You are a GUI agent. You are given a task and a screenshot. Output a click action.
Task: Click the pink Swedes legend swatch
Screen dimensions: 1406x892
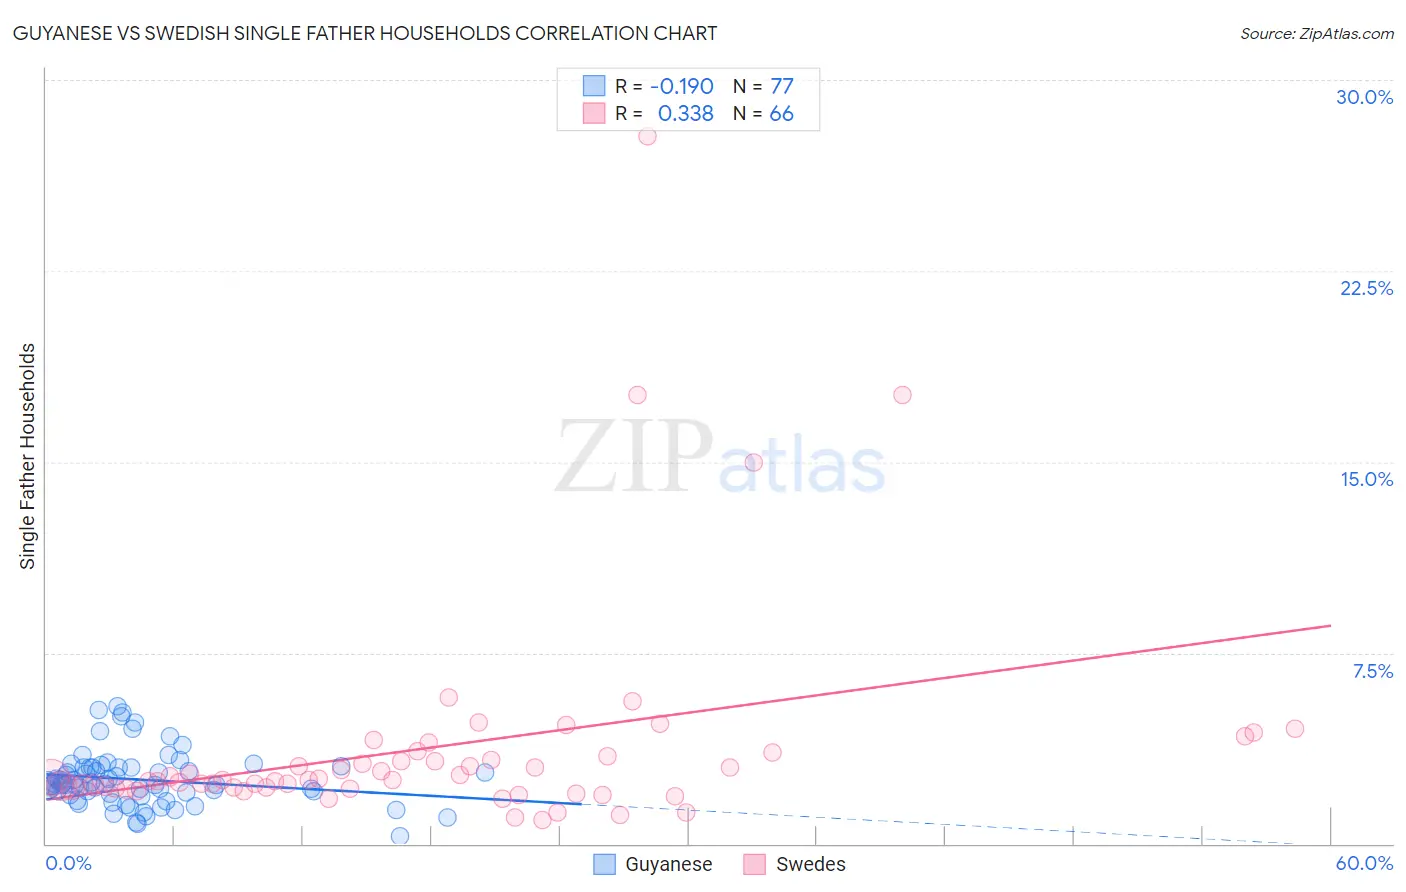click(x=755, y=864)
